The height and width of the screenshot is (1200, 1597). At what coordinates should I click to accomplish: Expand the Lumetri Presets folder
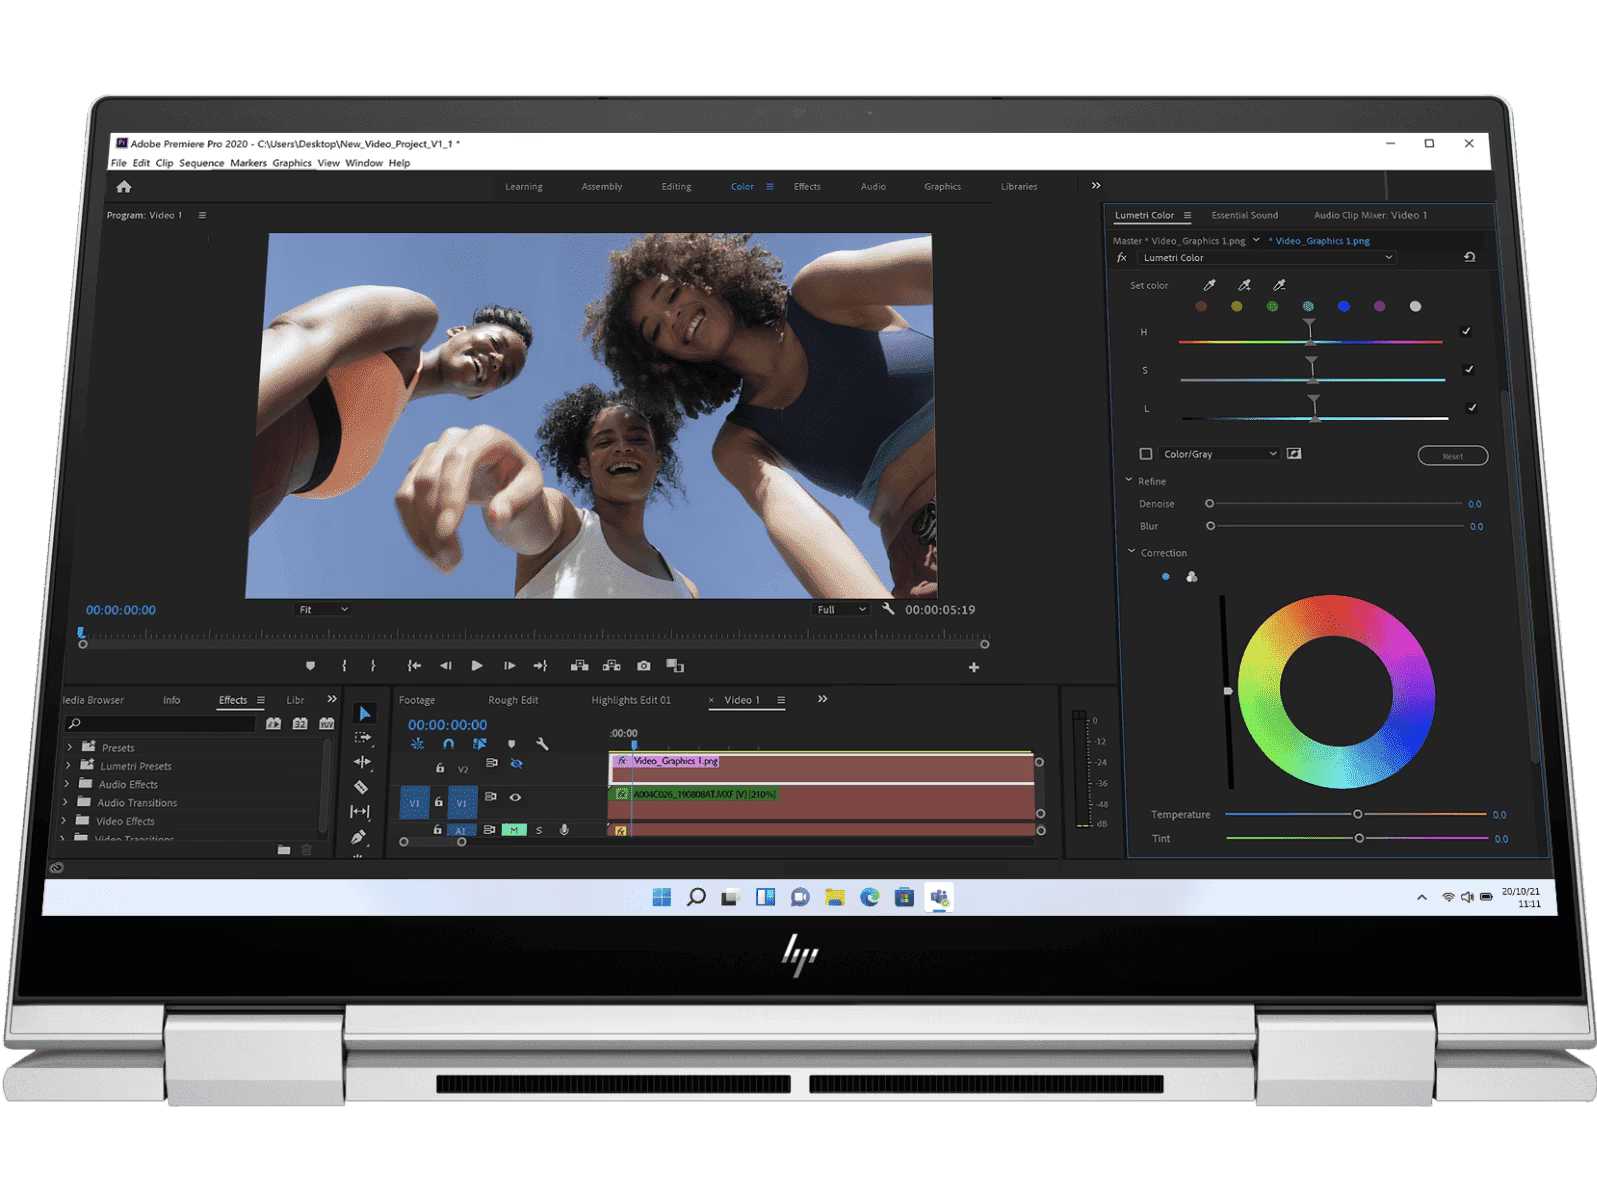click(68, 766)
